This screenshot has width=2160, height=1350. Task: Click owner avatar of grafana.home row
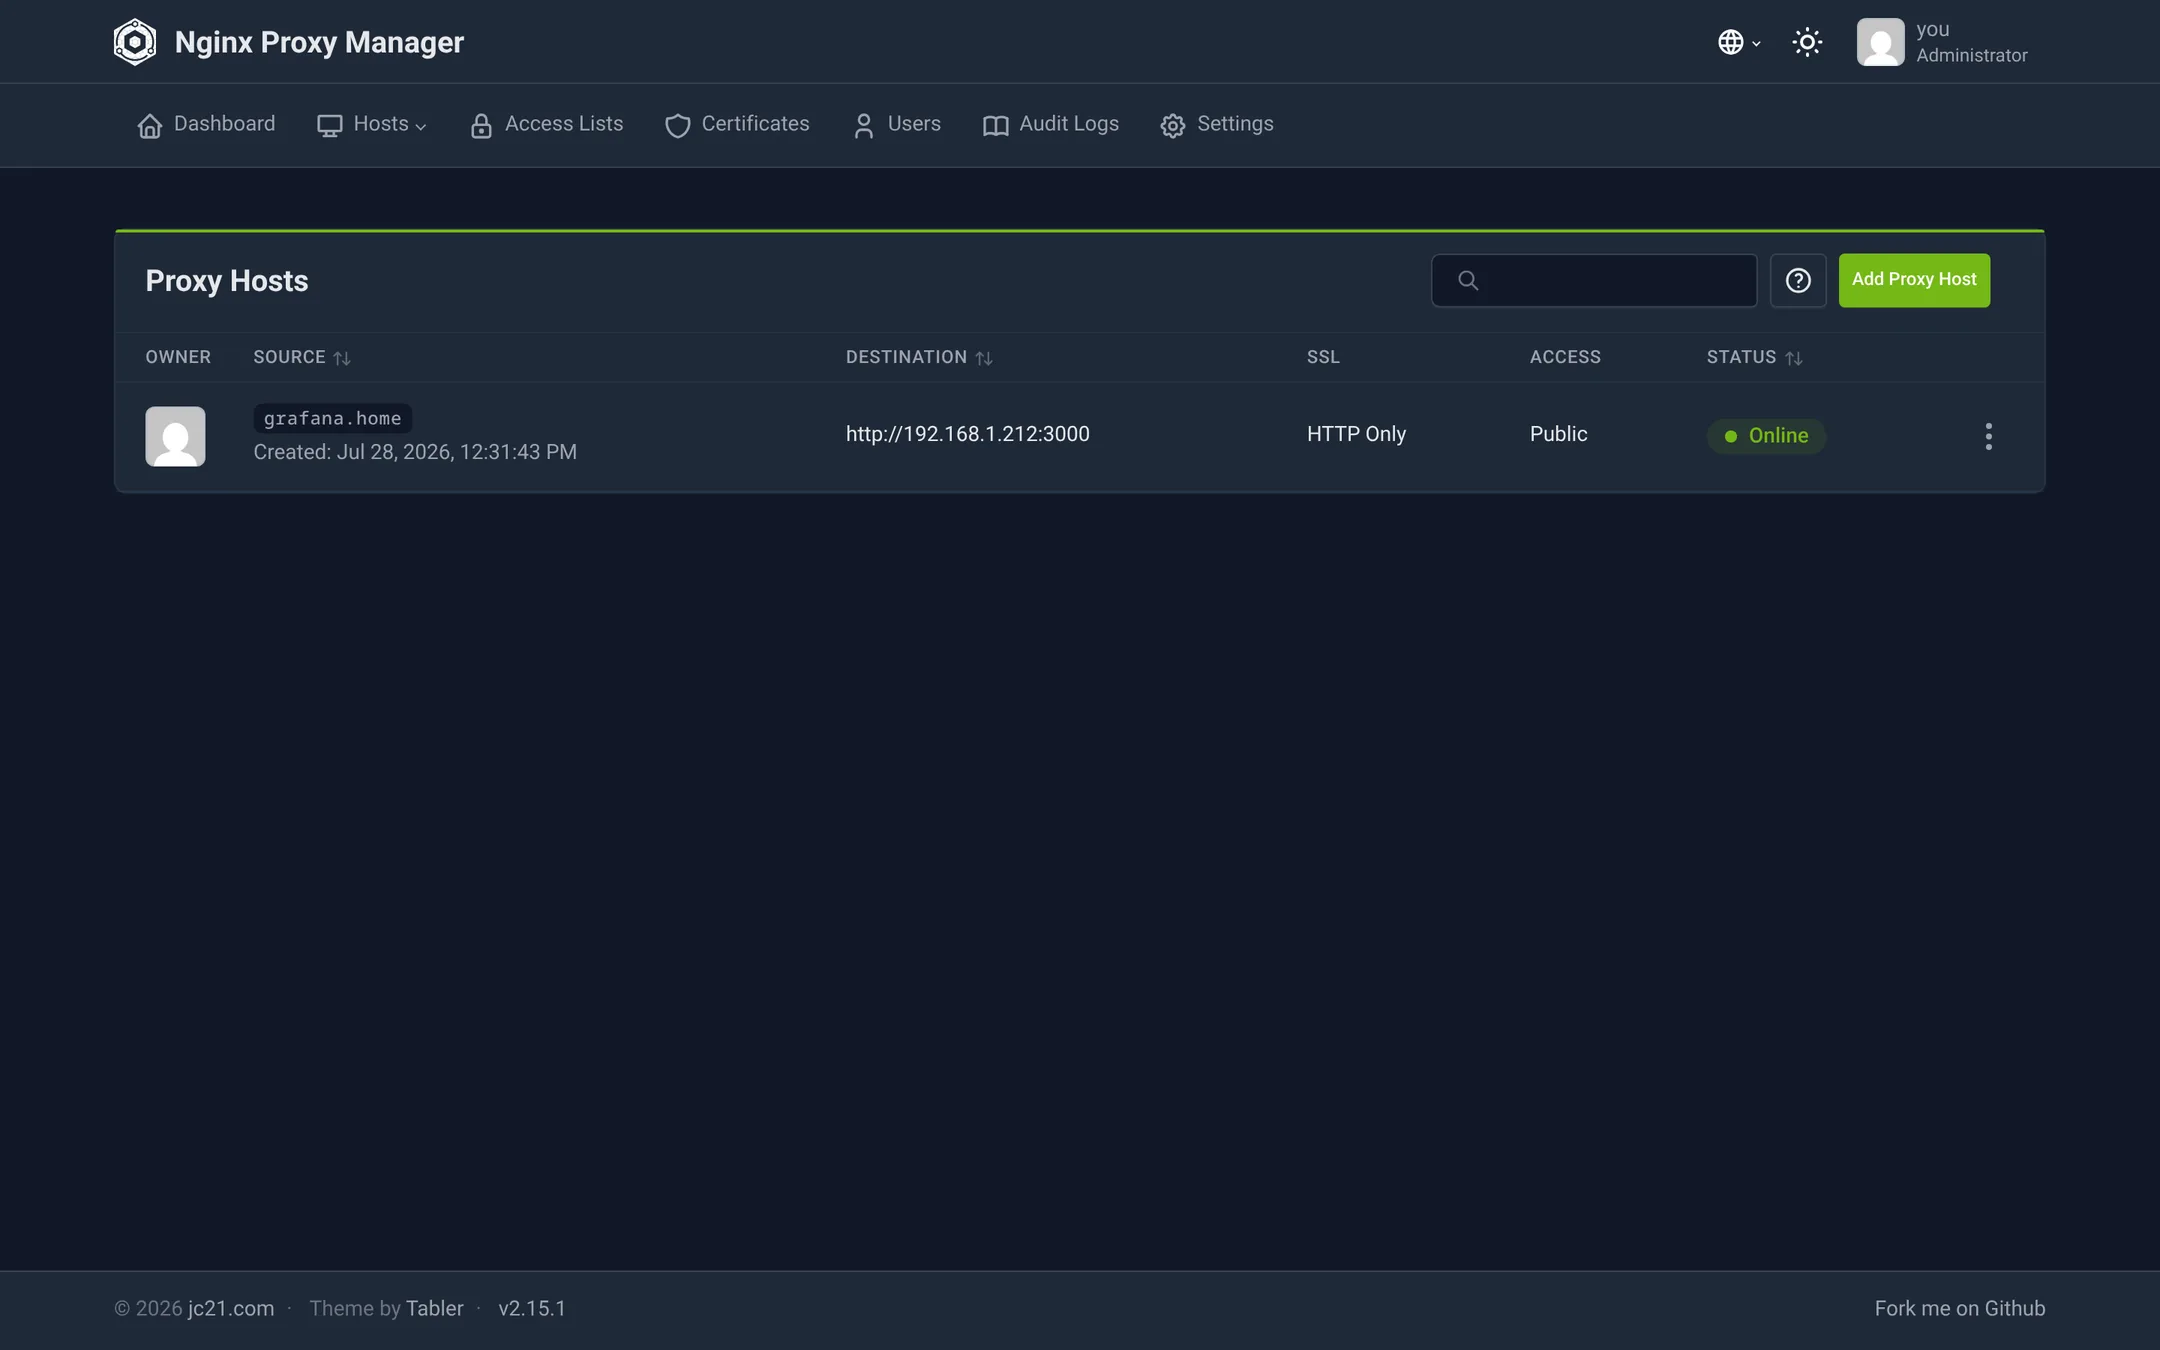coord(175,436)
